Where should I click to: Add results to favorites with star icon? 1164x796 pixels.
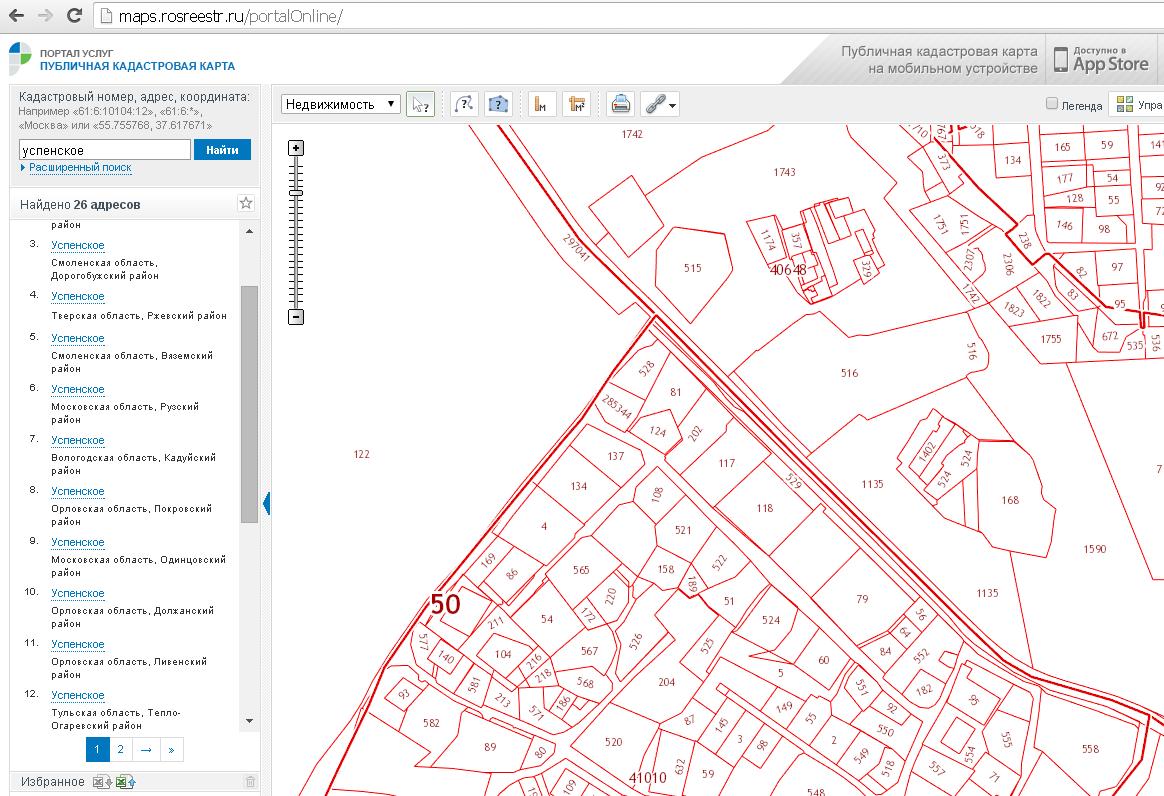(x=246, y=203)
